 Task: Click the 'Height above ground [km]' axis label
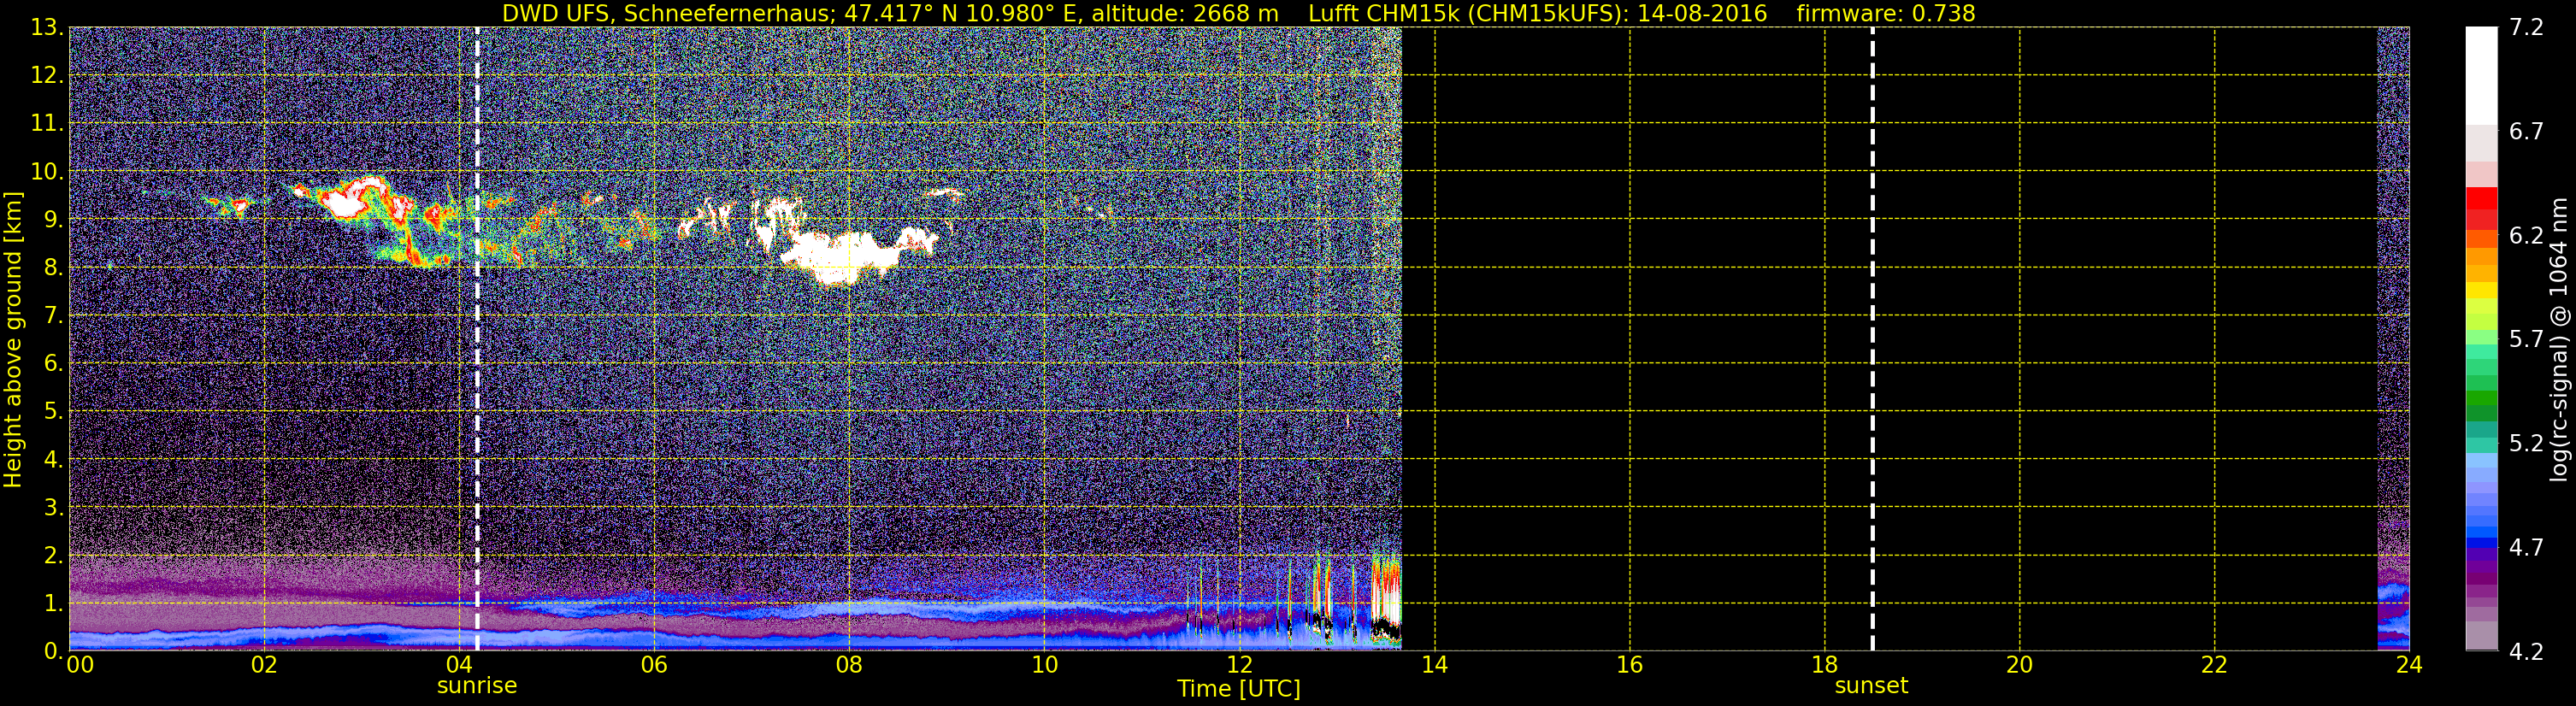coord(12,339)
